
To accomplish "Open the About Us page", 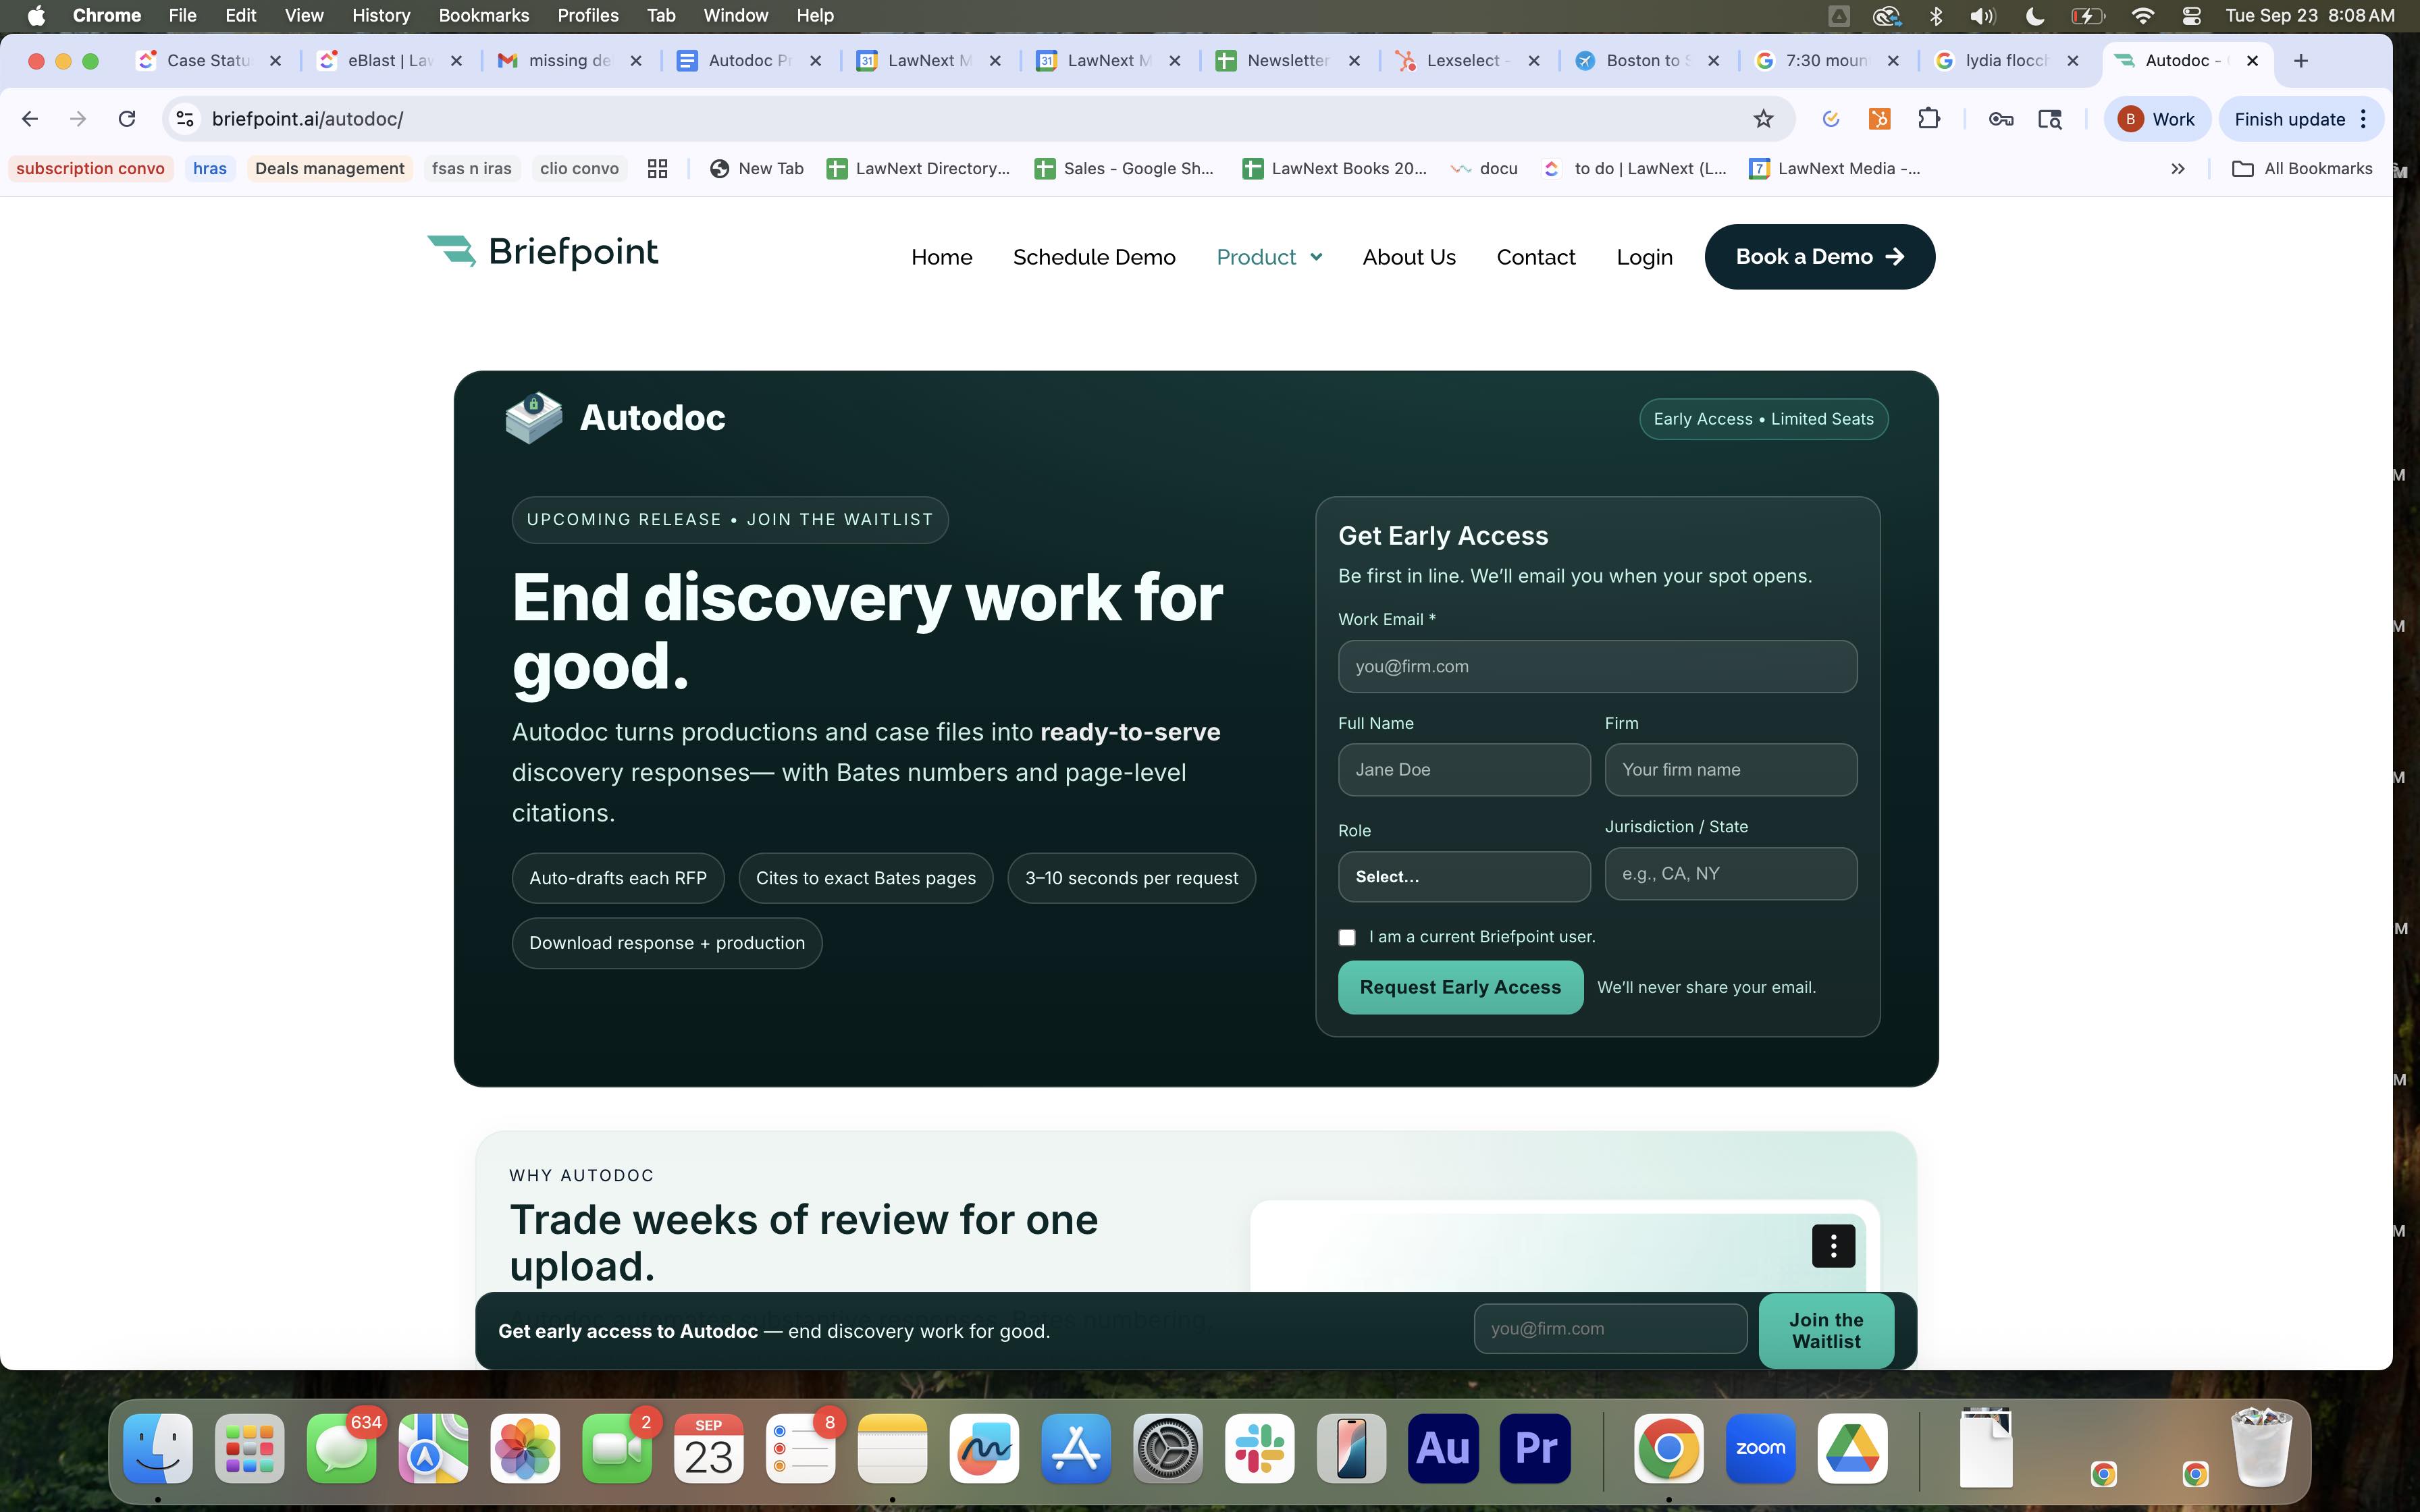I will click(x=1409, y=257).
